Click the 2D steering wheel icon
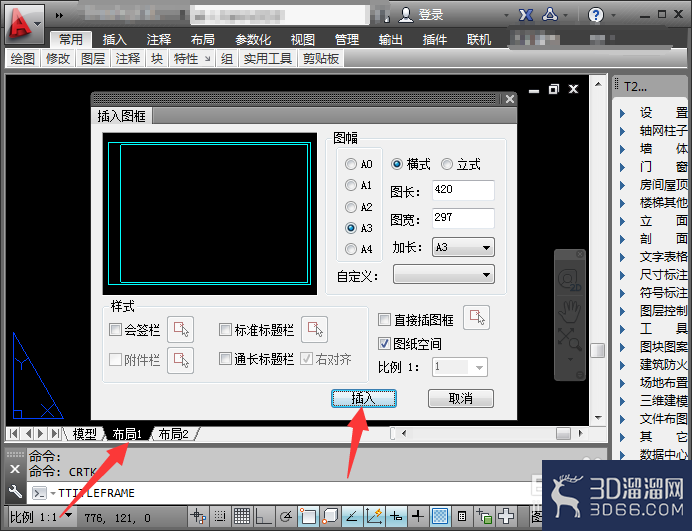Screen dimensions: 692x531 click(x=569, y=279)
